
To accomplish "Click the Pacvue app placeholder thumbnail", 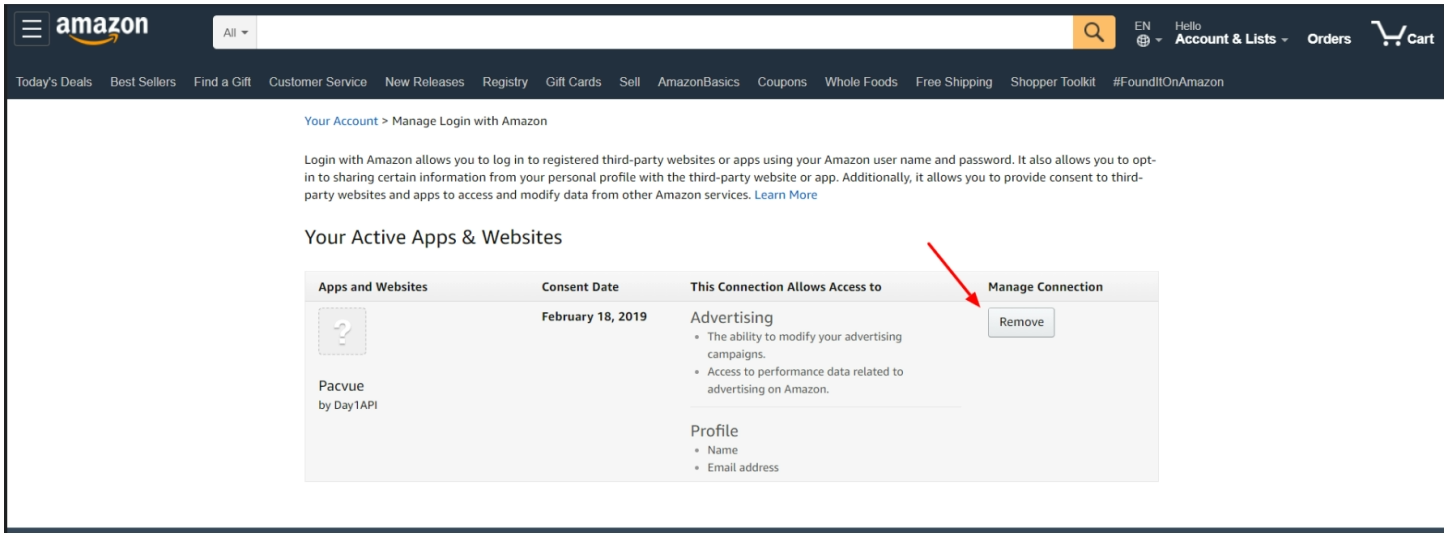I will (x=342, y=331).
